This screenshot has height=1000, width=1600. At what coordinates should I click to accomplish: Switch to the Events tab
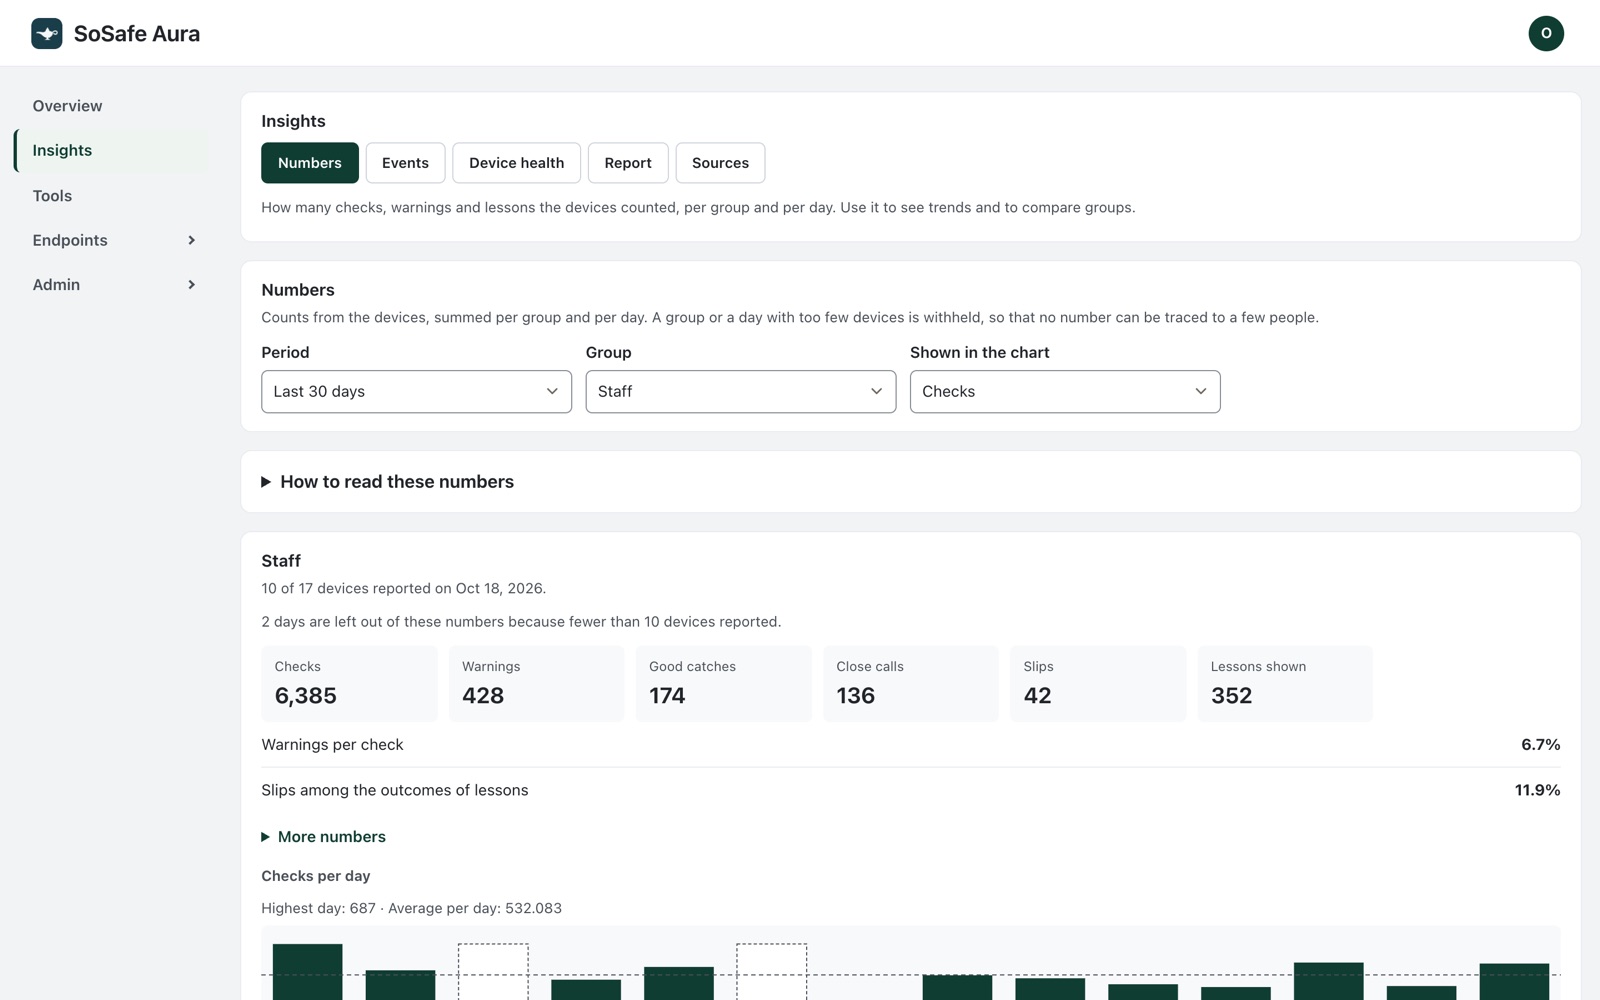click(405, 163)
